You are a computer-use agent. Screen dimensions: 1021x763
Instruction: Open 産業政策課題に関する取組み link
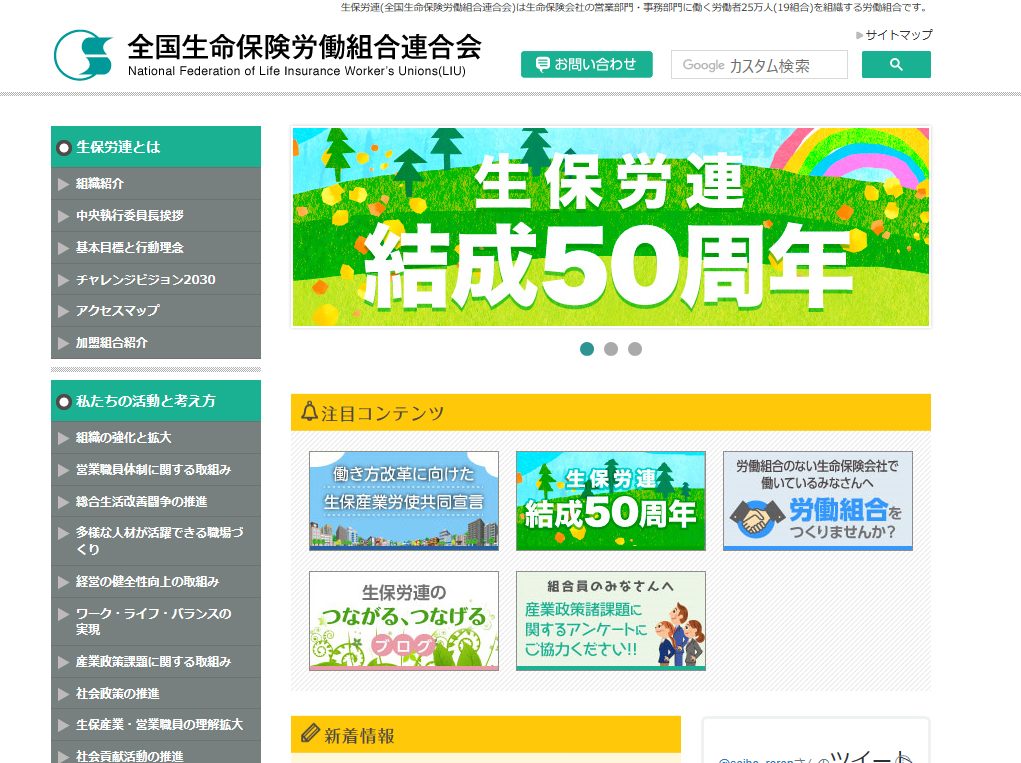156,661
